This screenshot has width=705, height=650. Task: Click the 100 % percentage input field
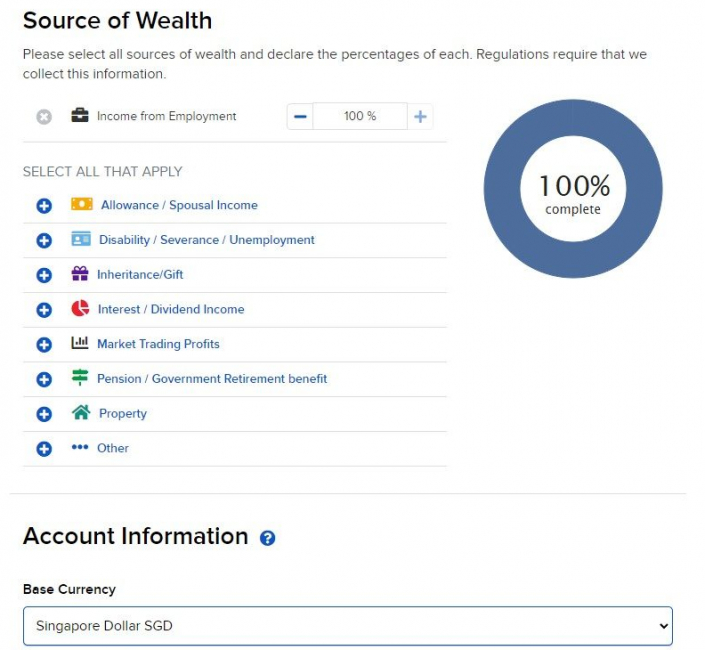360,117
